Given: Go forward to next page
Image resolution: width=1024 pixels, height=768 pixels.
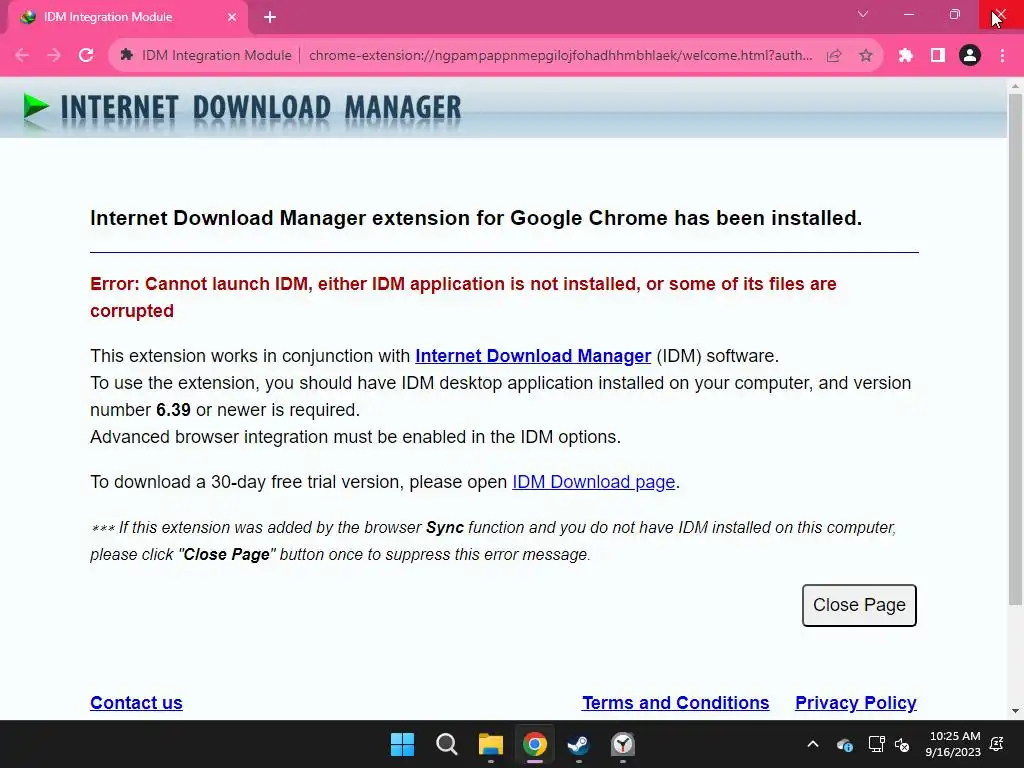Looking at the screenshot, I should [54, 56].
